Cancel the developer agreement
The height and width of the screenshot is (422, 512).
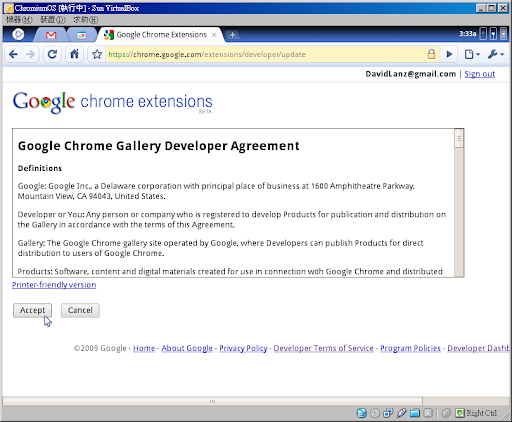click(x=80, y=310)
